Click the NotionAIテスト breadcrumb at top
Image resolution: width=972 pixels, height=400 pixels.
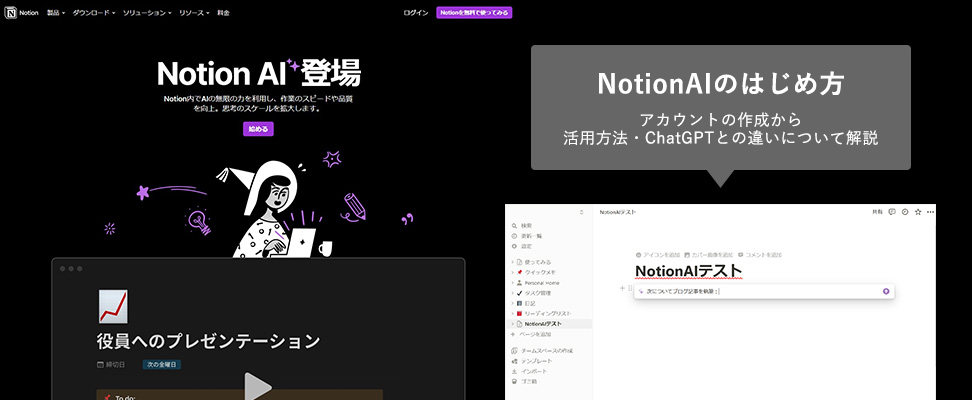pos(617,212)
